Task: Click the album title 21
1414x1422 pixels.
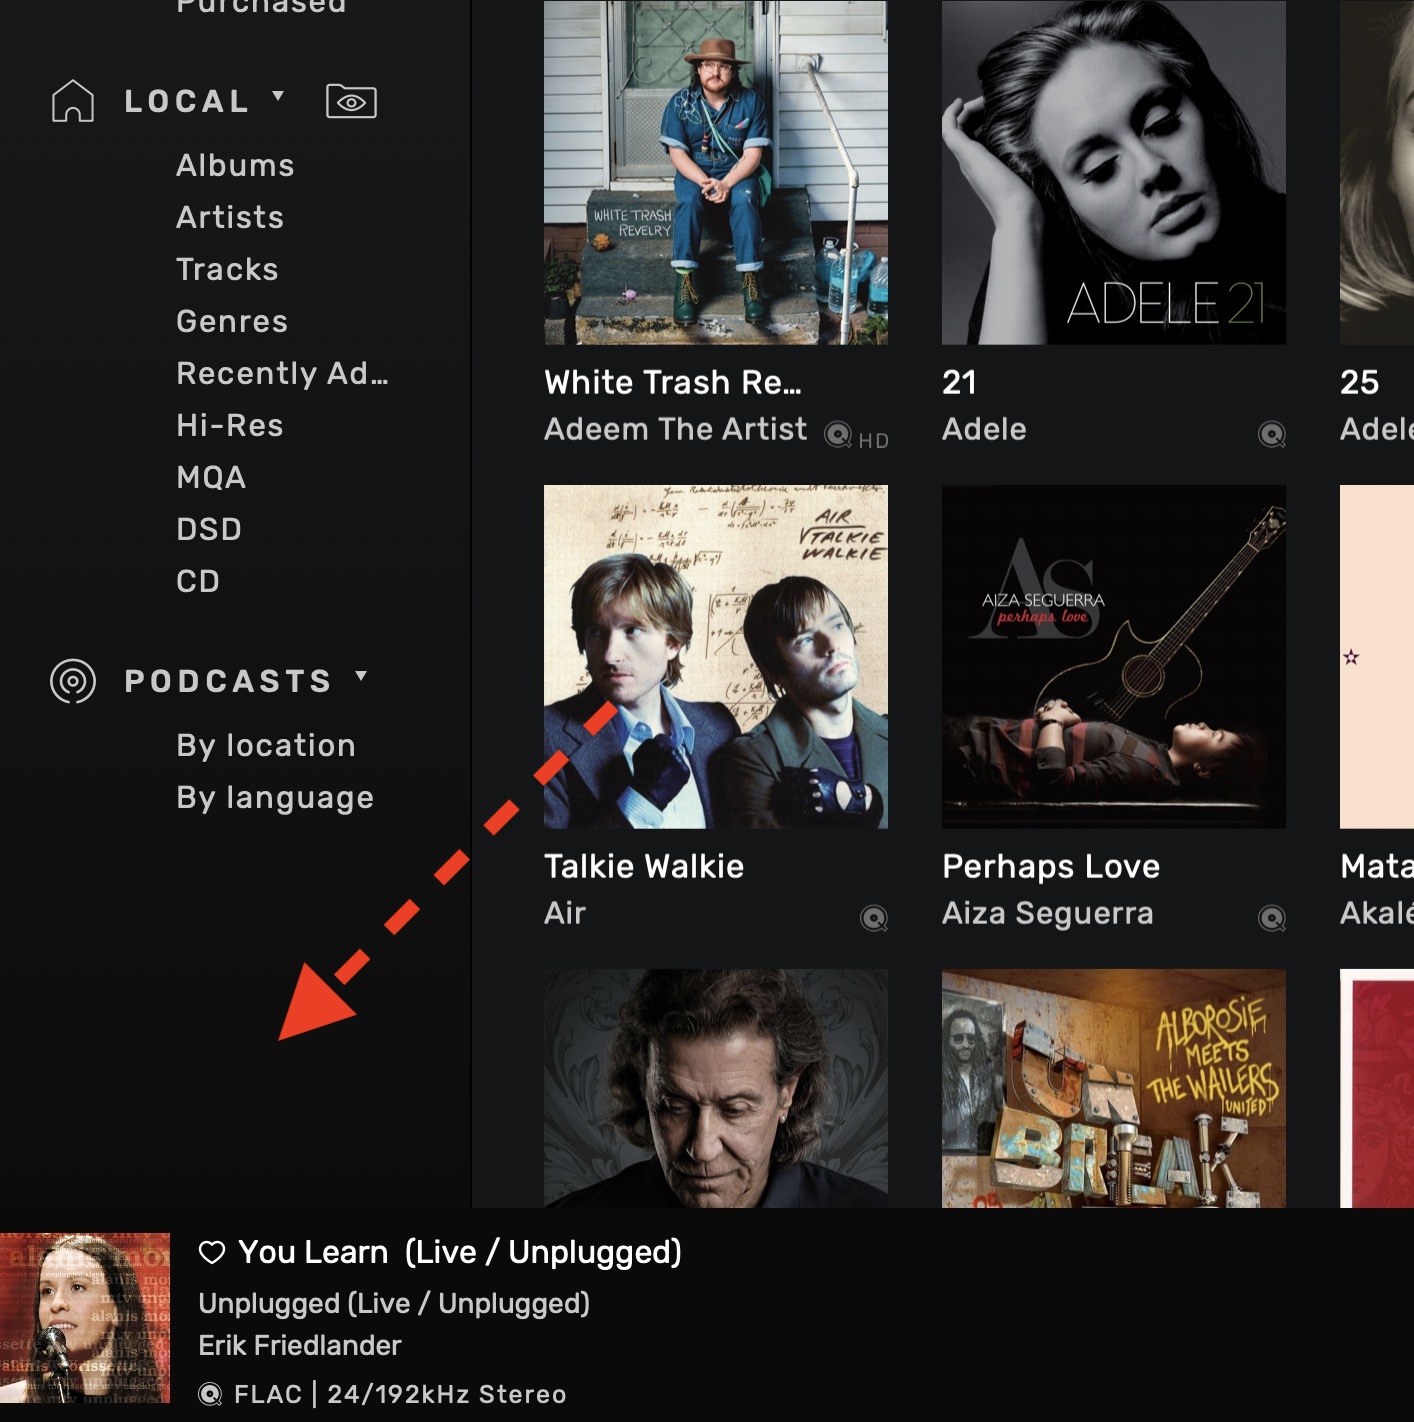Action: tap(959, 382)
